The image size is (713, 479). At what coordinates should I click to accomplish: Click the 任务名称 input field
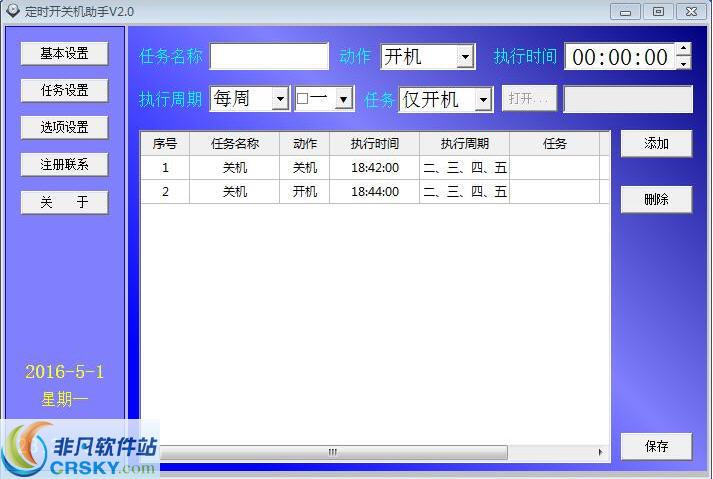[269, 56]
